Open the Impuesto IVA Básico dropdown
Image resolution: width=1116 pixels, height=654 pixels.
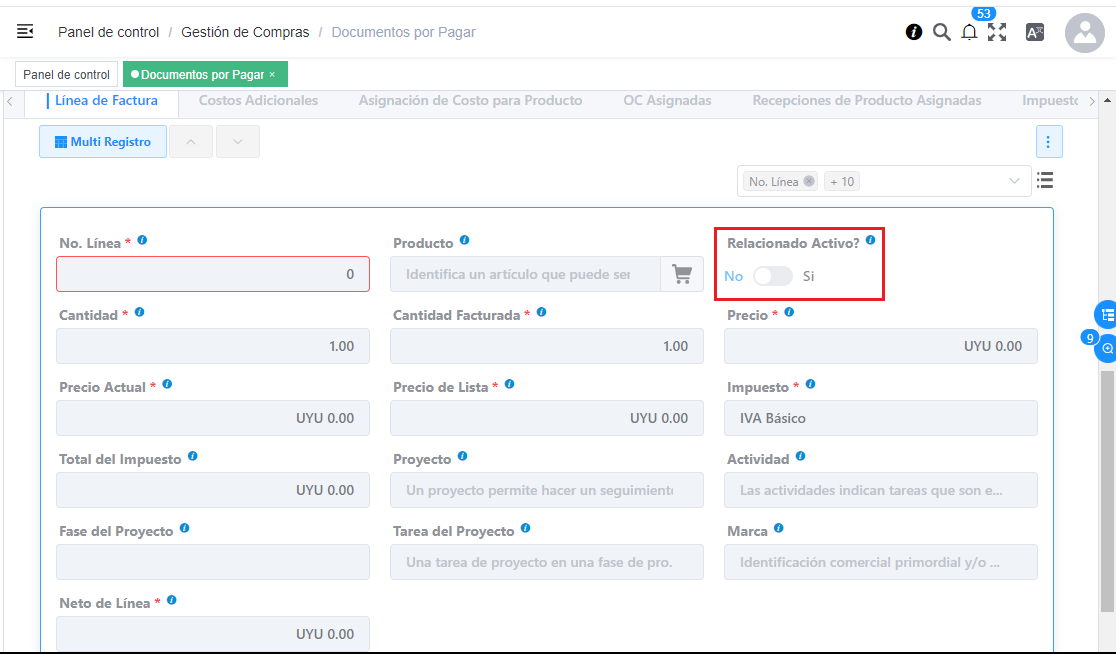(x=880, y=418)
